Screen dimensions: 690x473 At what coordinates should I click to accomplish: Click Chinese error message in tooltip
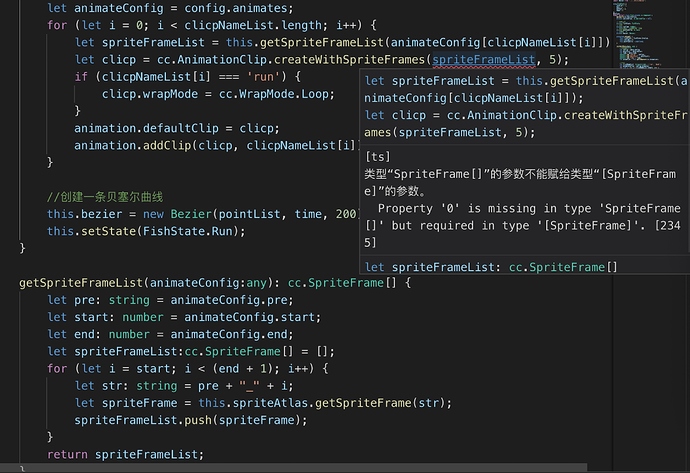click(x=520, y=182)
